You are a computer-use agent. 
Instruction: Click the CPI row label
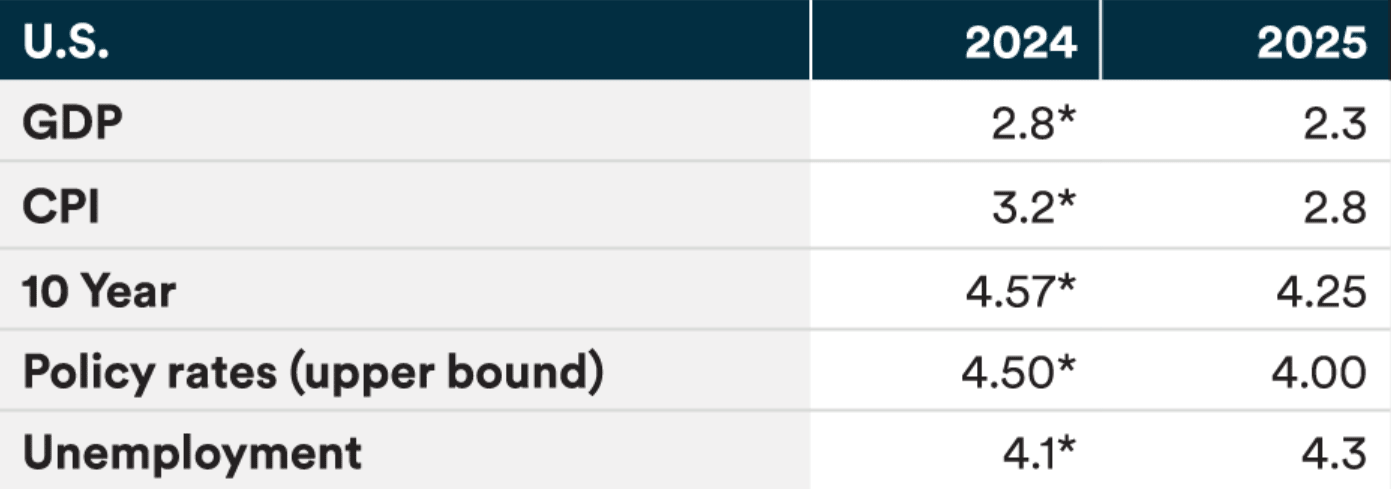pyautogui.click(x=60, y=209)
